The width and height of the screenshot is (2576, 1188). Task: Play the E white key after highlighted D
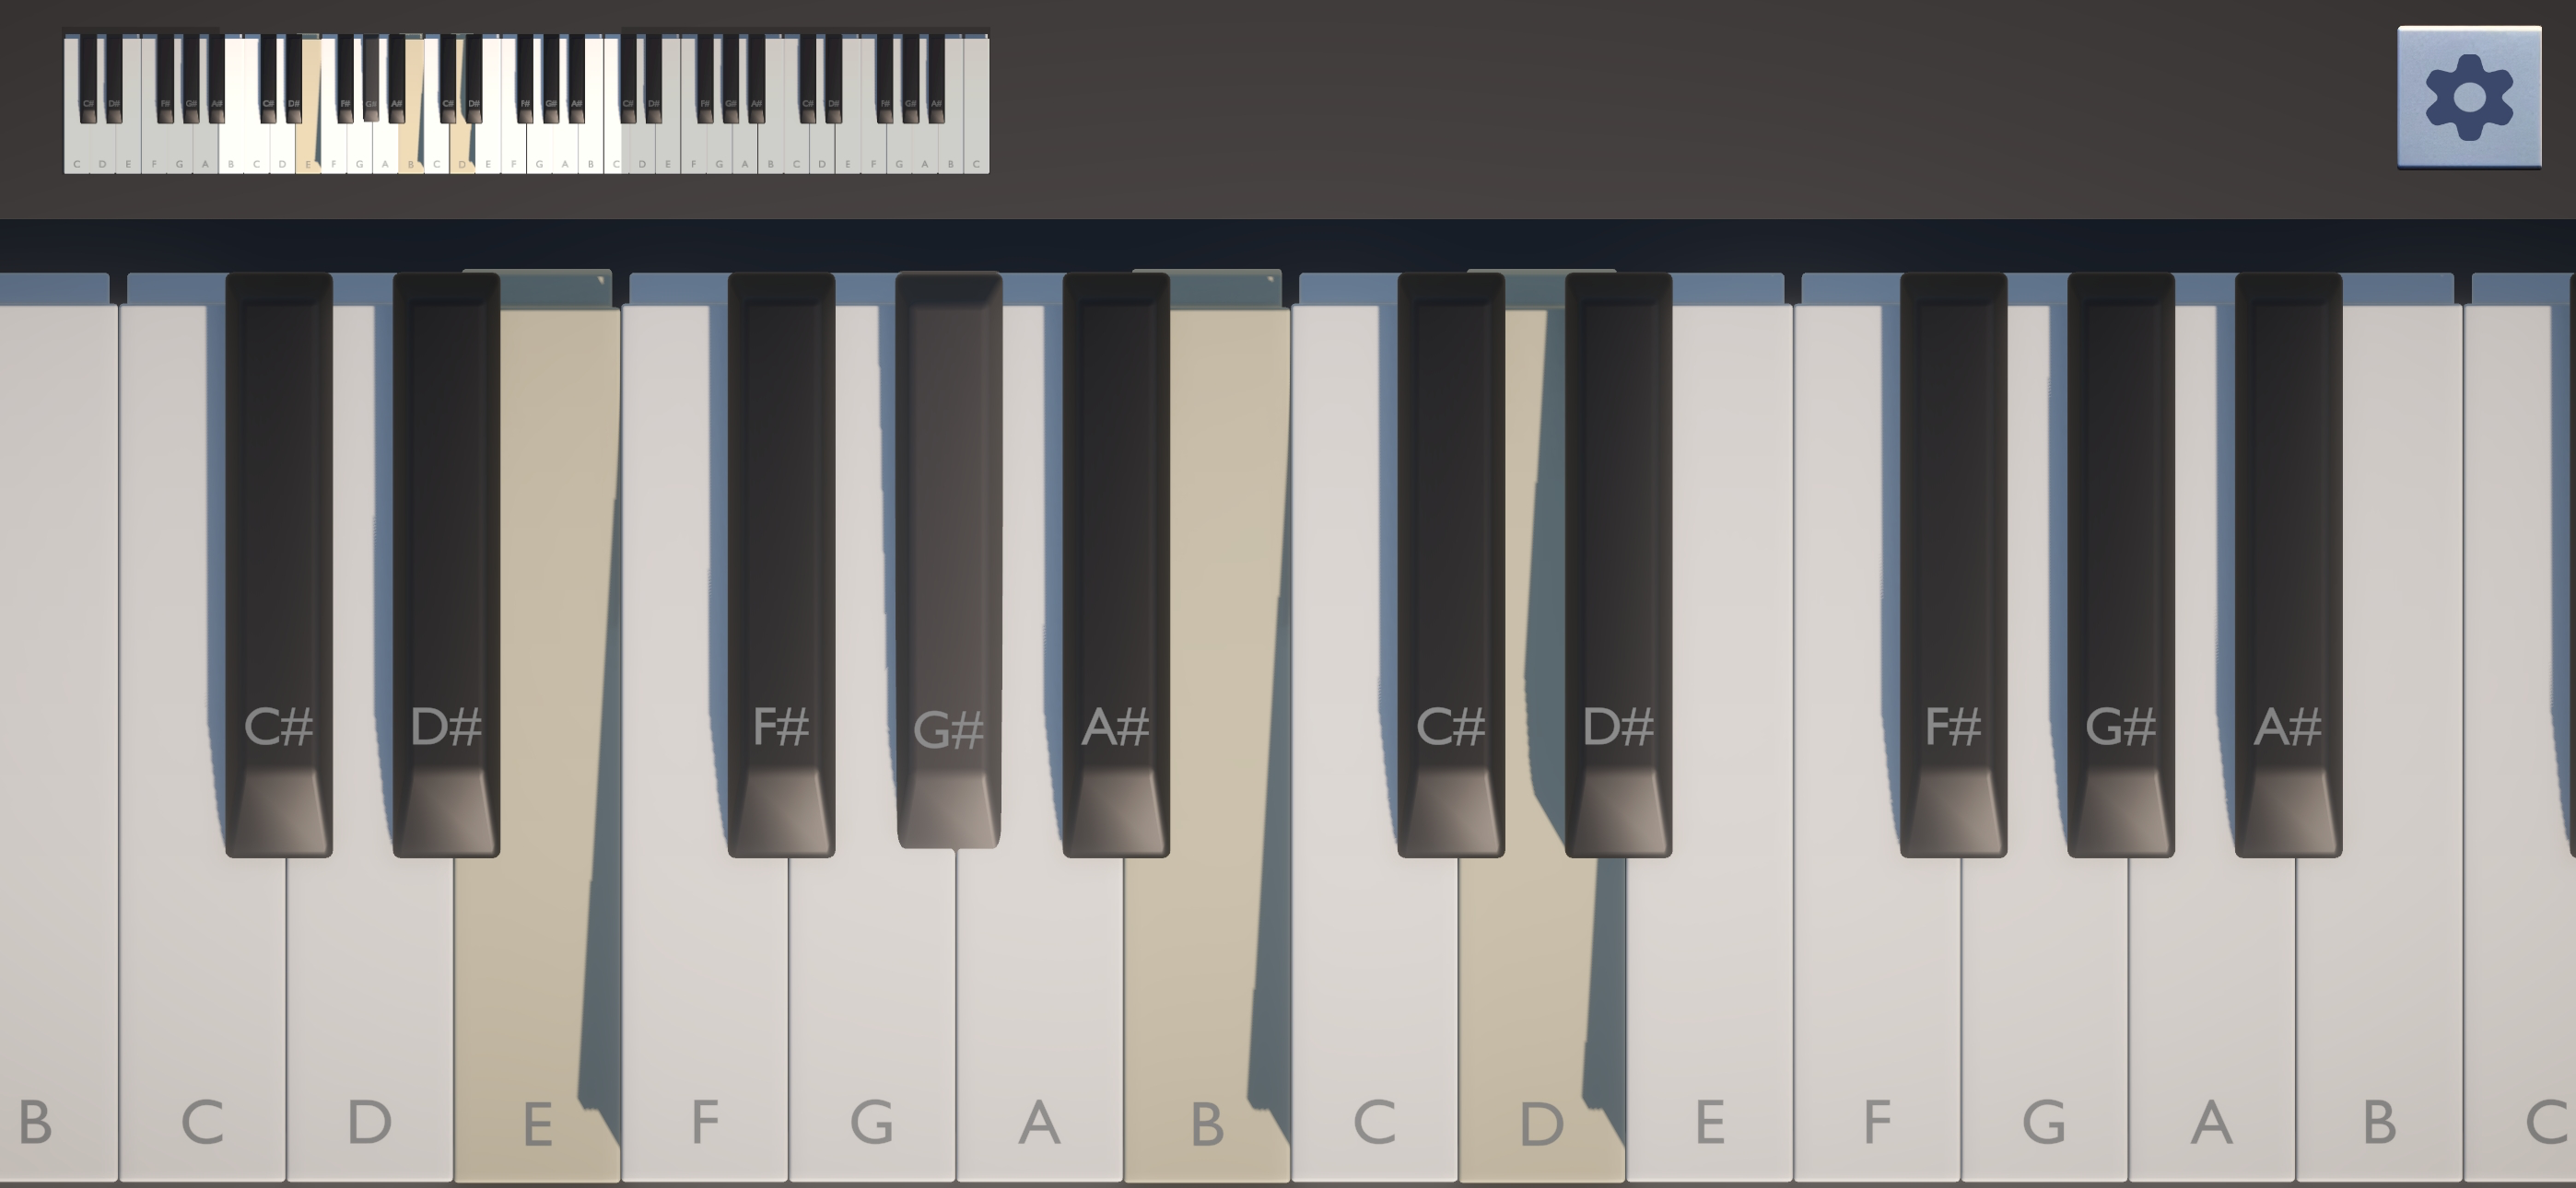click(1709, 1000)
